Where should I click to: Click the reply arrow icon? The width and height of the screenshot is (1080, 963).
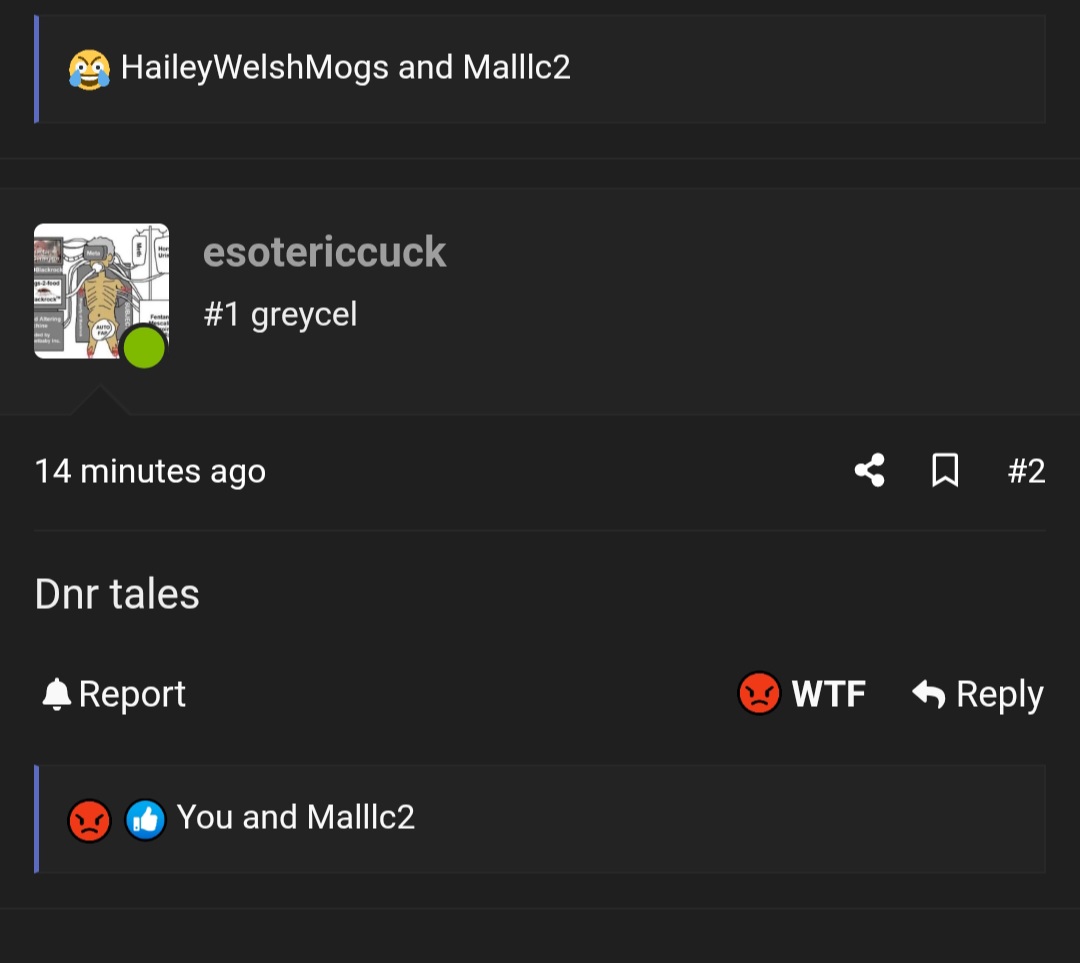pos(929,693)
